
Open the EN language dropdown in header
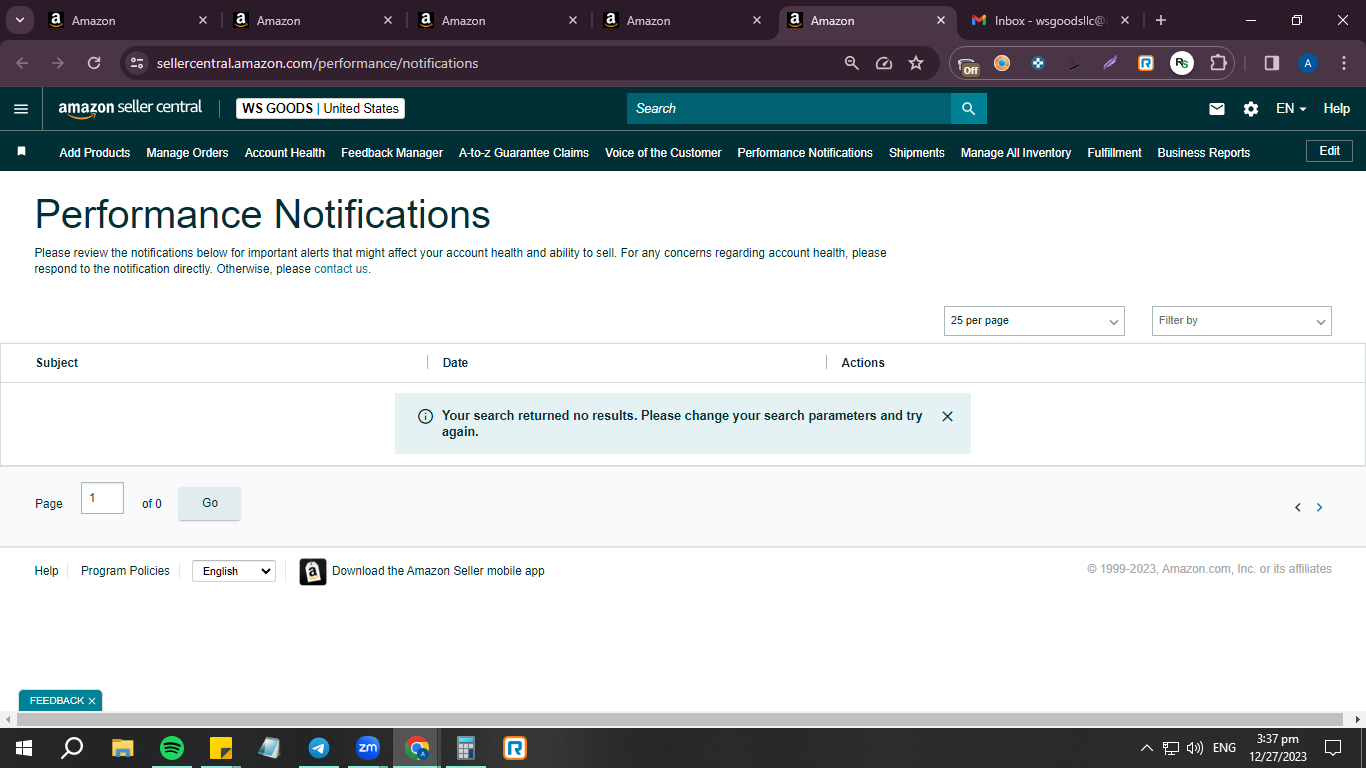pos(1291,109)
